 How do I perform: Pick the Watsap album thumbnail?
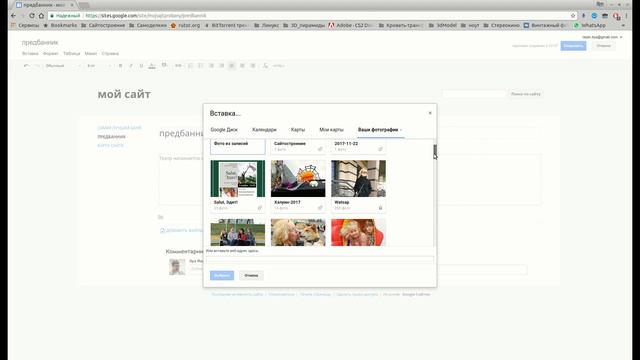[x=358, y=178]
